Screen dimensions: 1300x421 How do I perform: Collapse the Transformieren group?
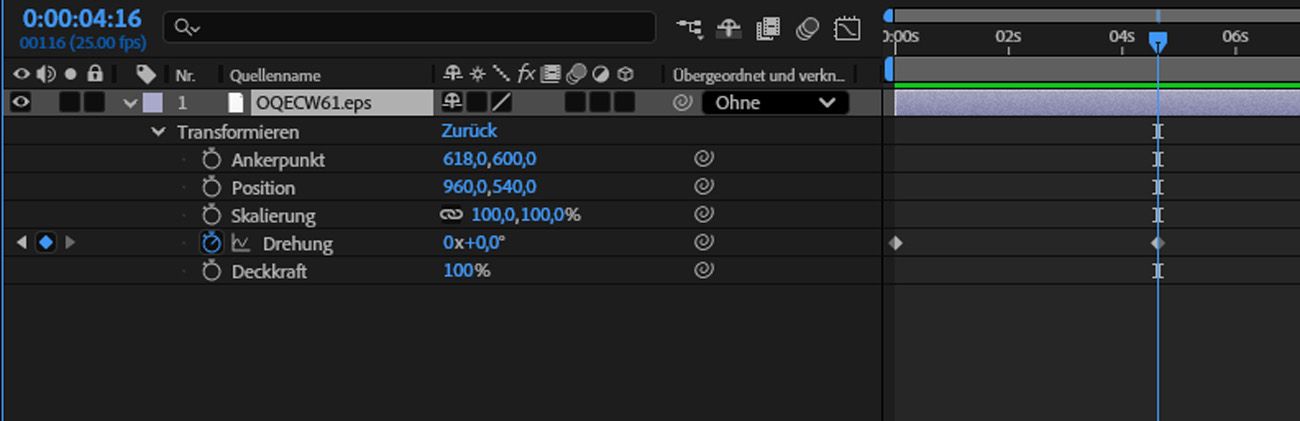[x=157, y=132]
